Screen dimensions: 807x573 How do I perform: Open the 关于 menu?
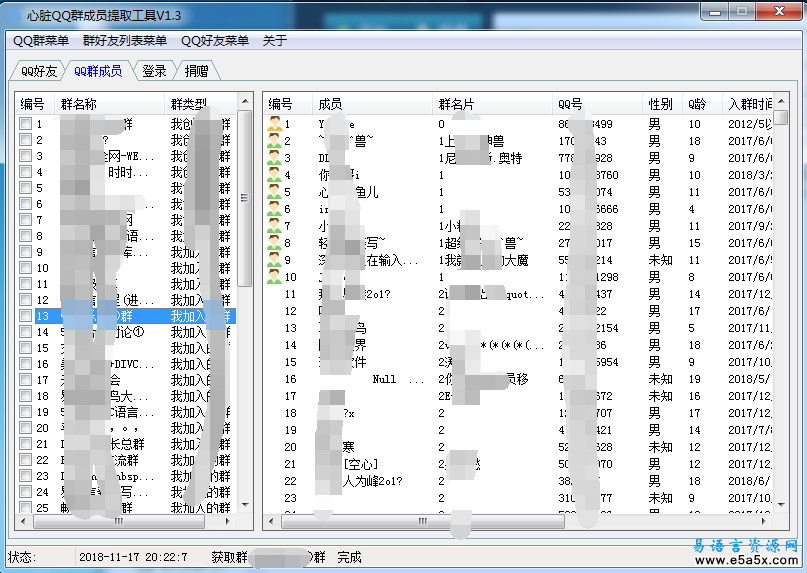click(x=274, y=41)
